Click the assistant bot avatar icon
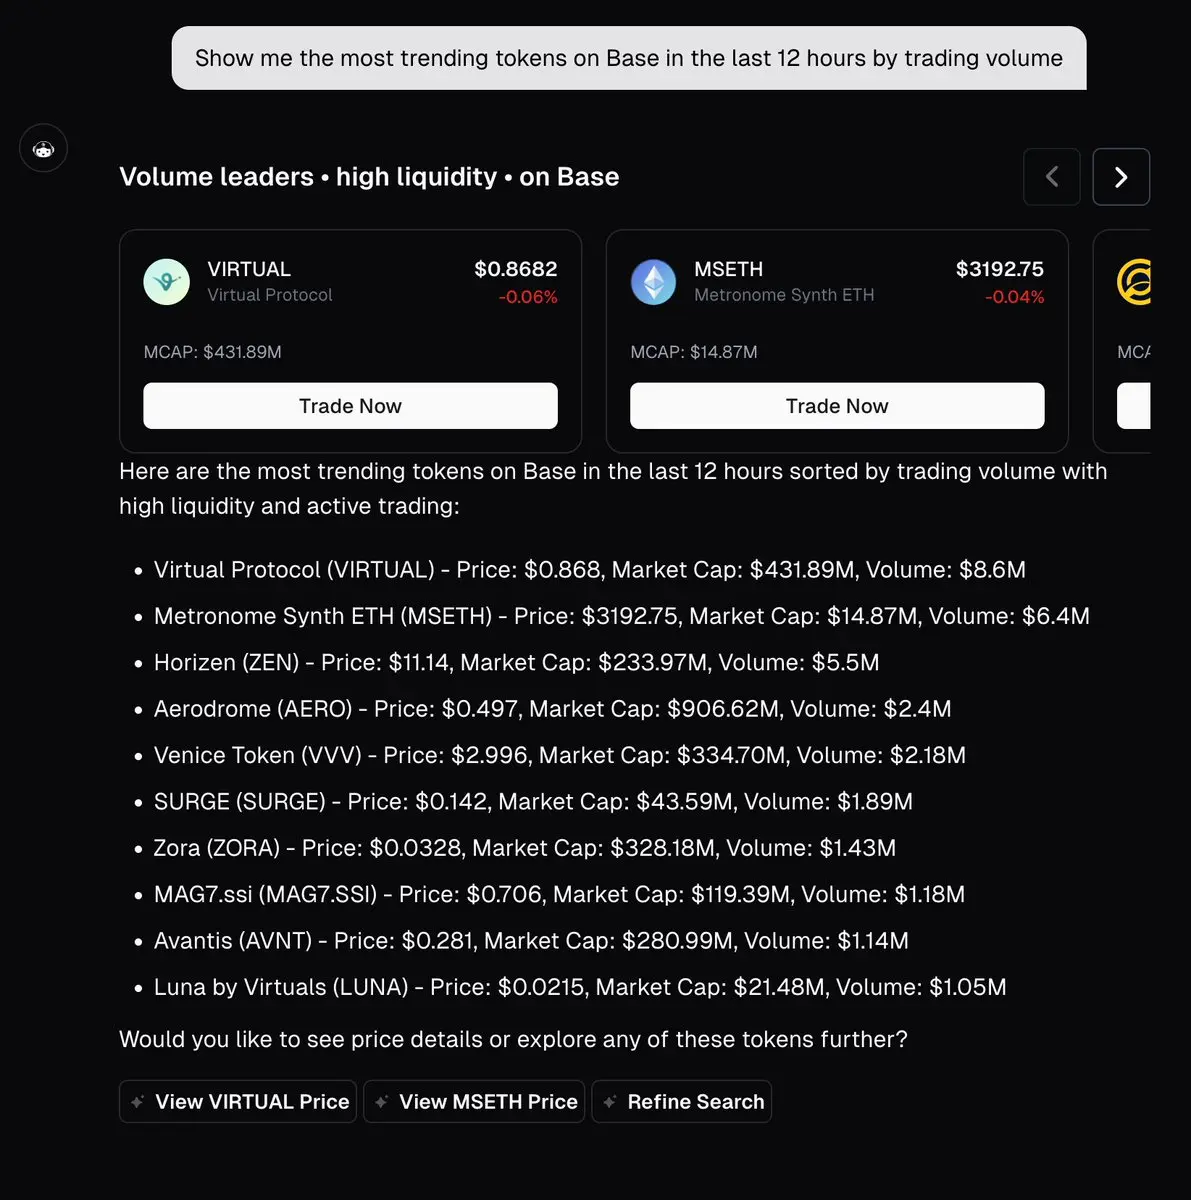 click(x=43, y=149)
